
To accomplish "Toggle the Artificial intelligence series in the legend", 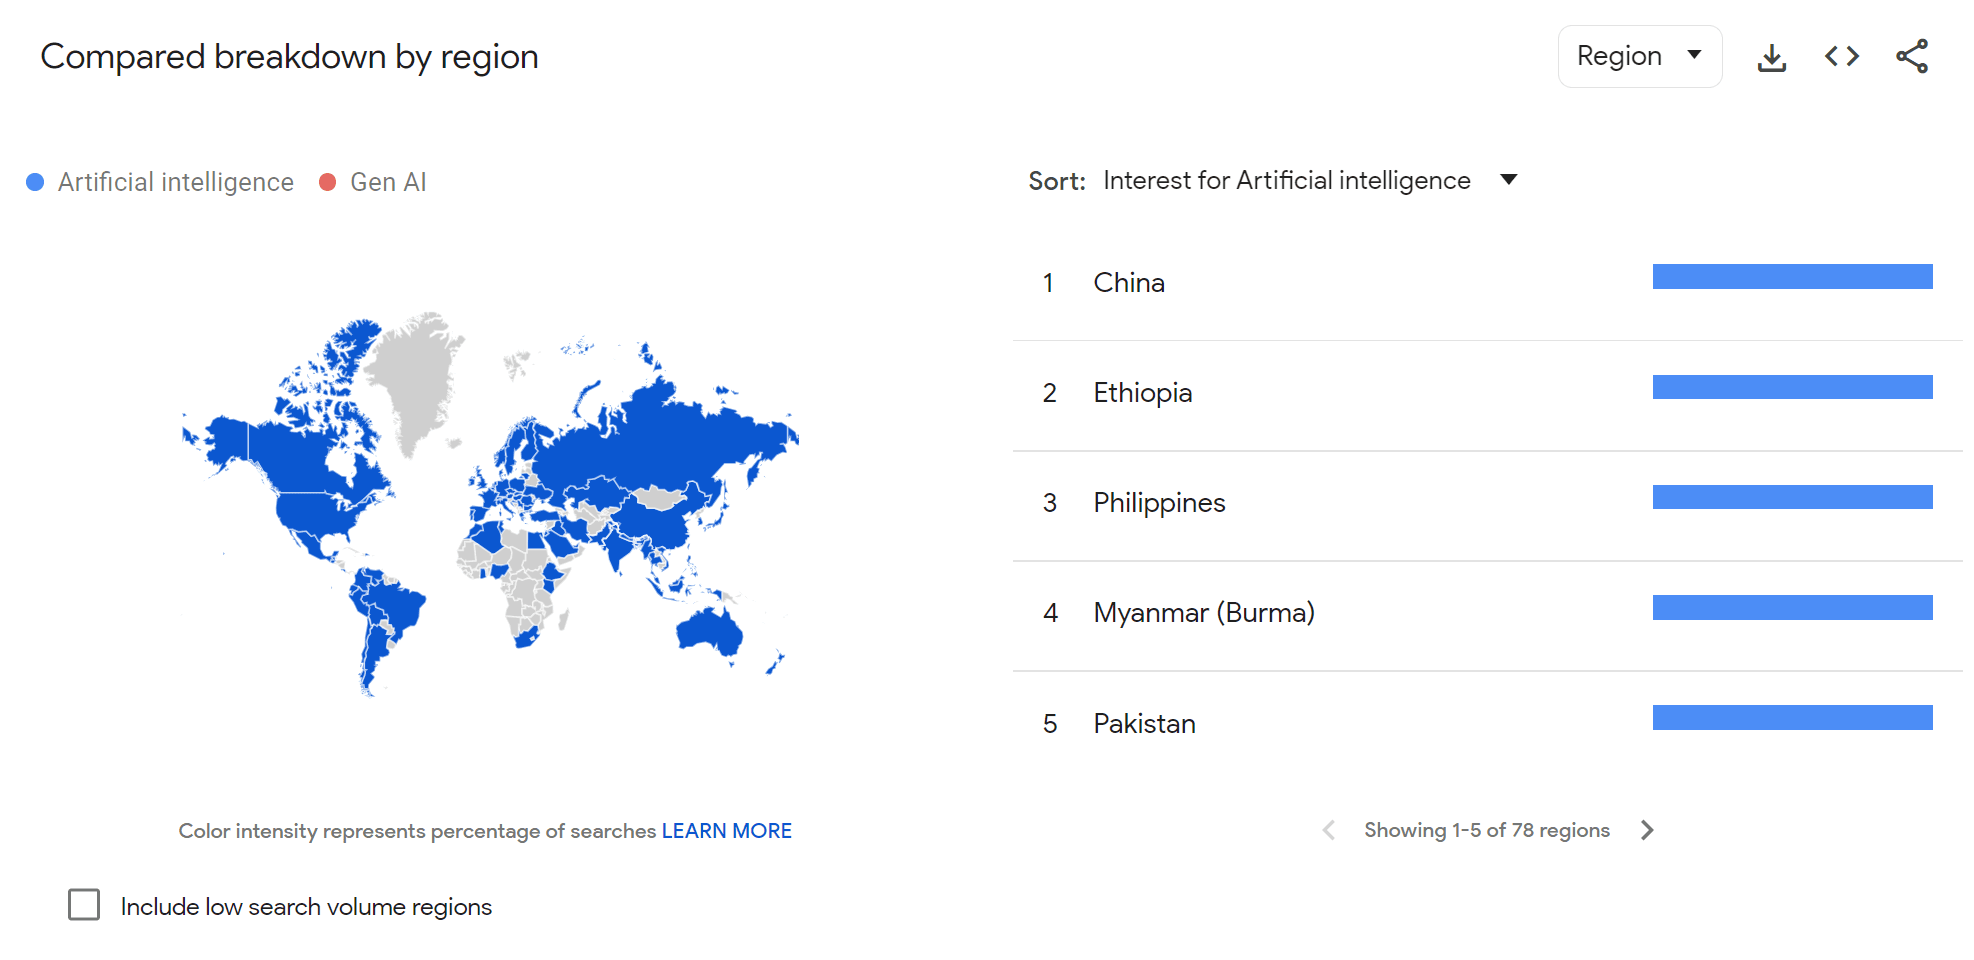I will [x=175, y=181].
